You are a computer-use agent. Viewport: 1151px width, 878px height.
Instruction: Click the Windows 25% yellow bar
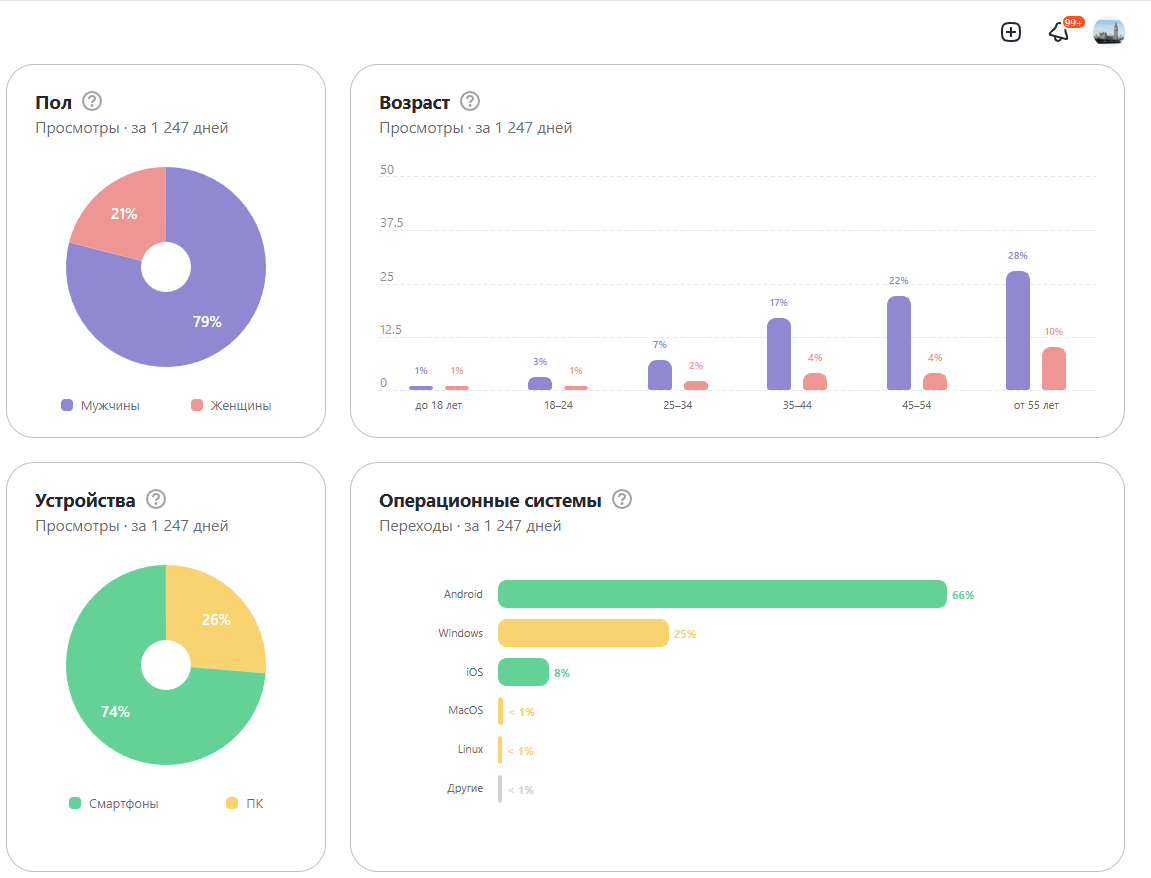pos(584,633)
